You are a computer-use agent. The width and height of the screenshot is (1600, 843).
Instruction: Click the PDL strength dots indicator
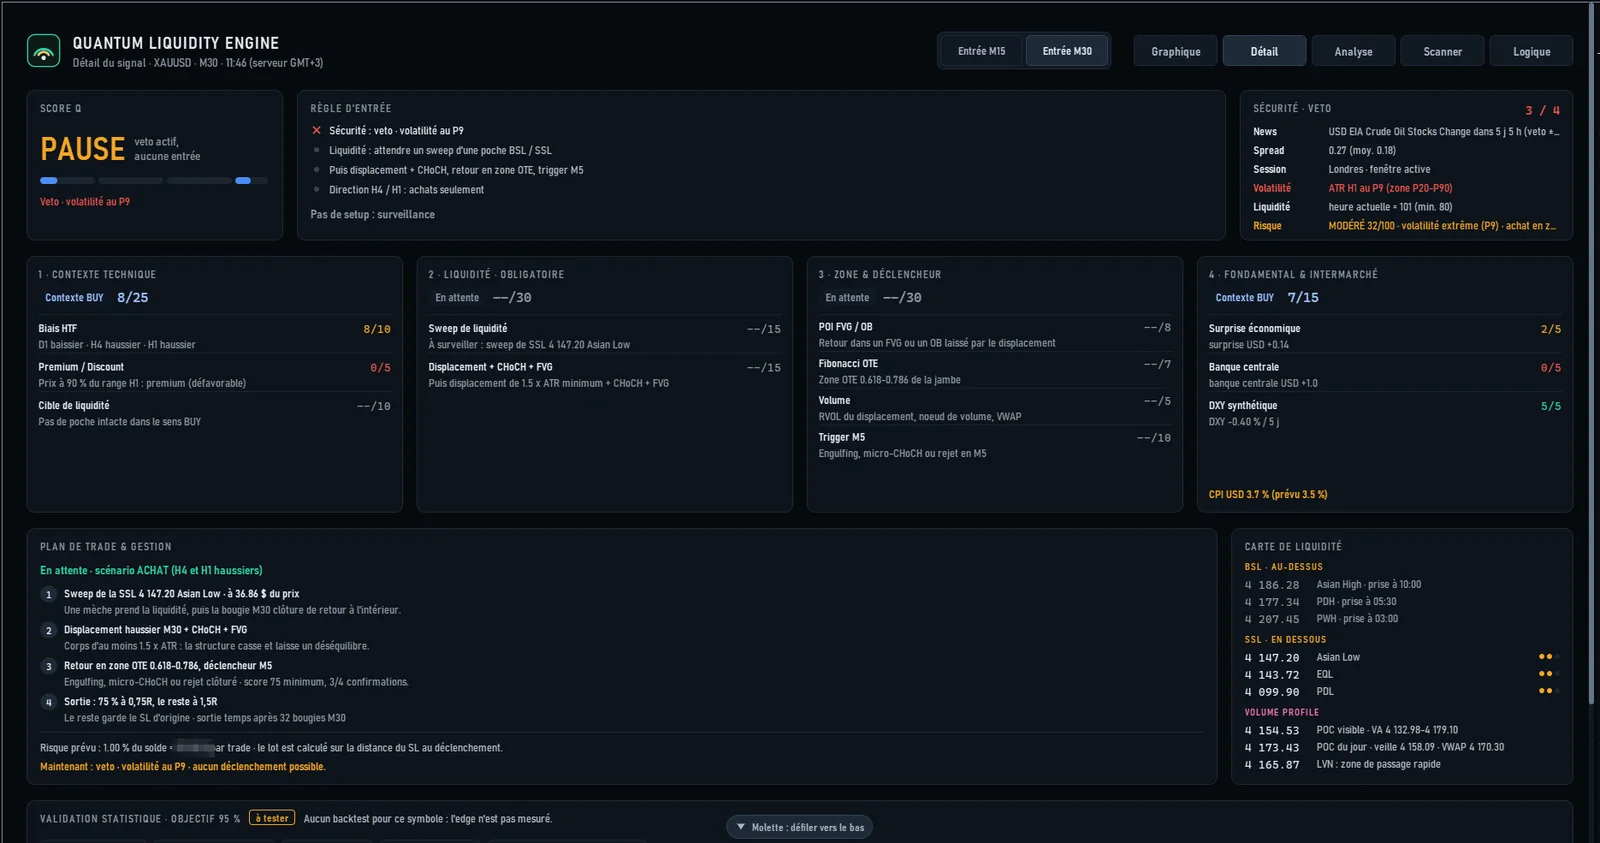tap(1548, 691)
